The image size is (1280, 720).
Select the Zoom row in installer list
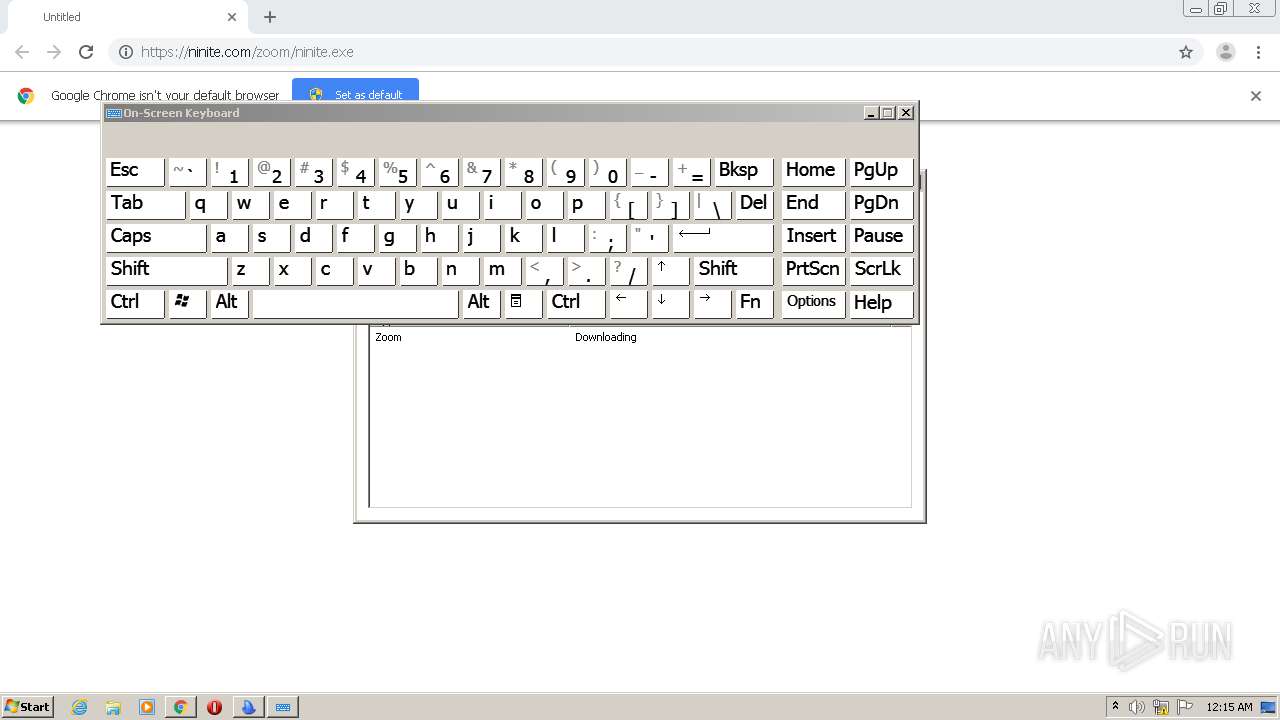point(640,337)
